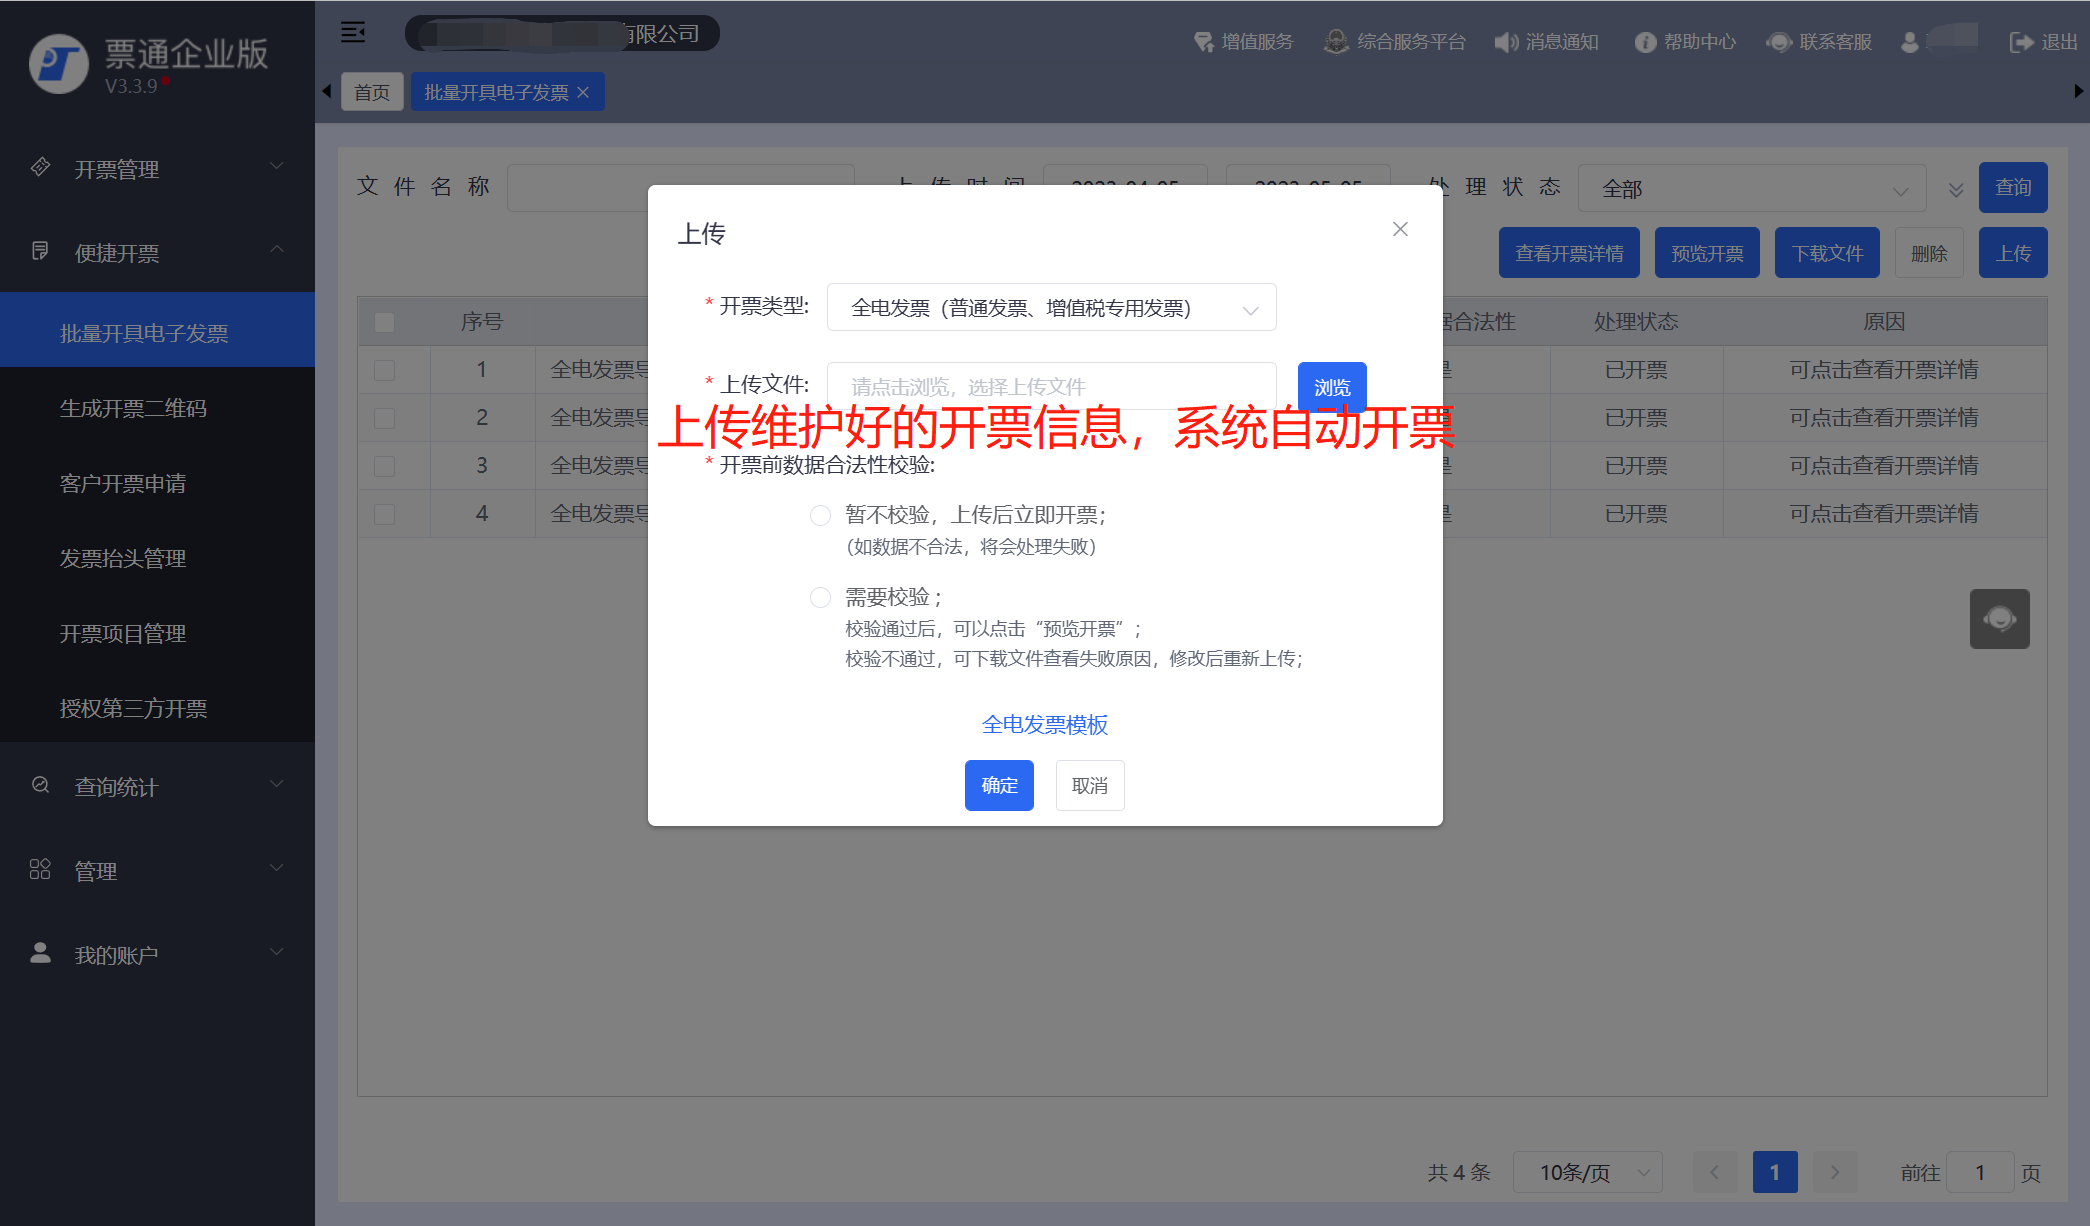Expand the 我的账户 sidebar menu

[157, 955]
